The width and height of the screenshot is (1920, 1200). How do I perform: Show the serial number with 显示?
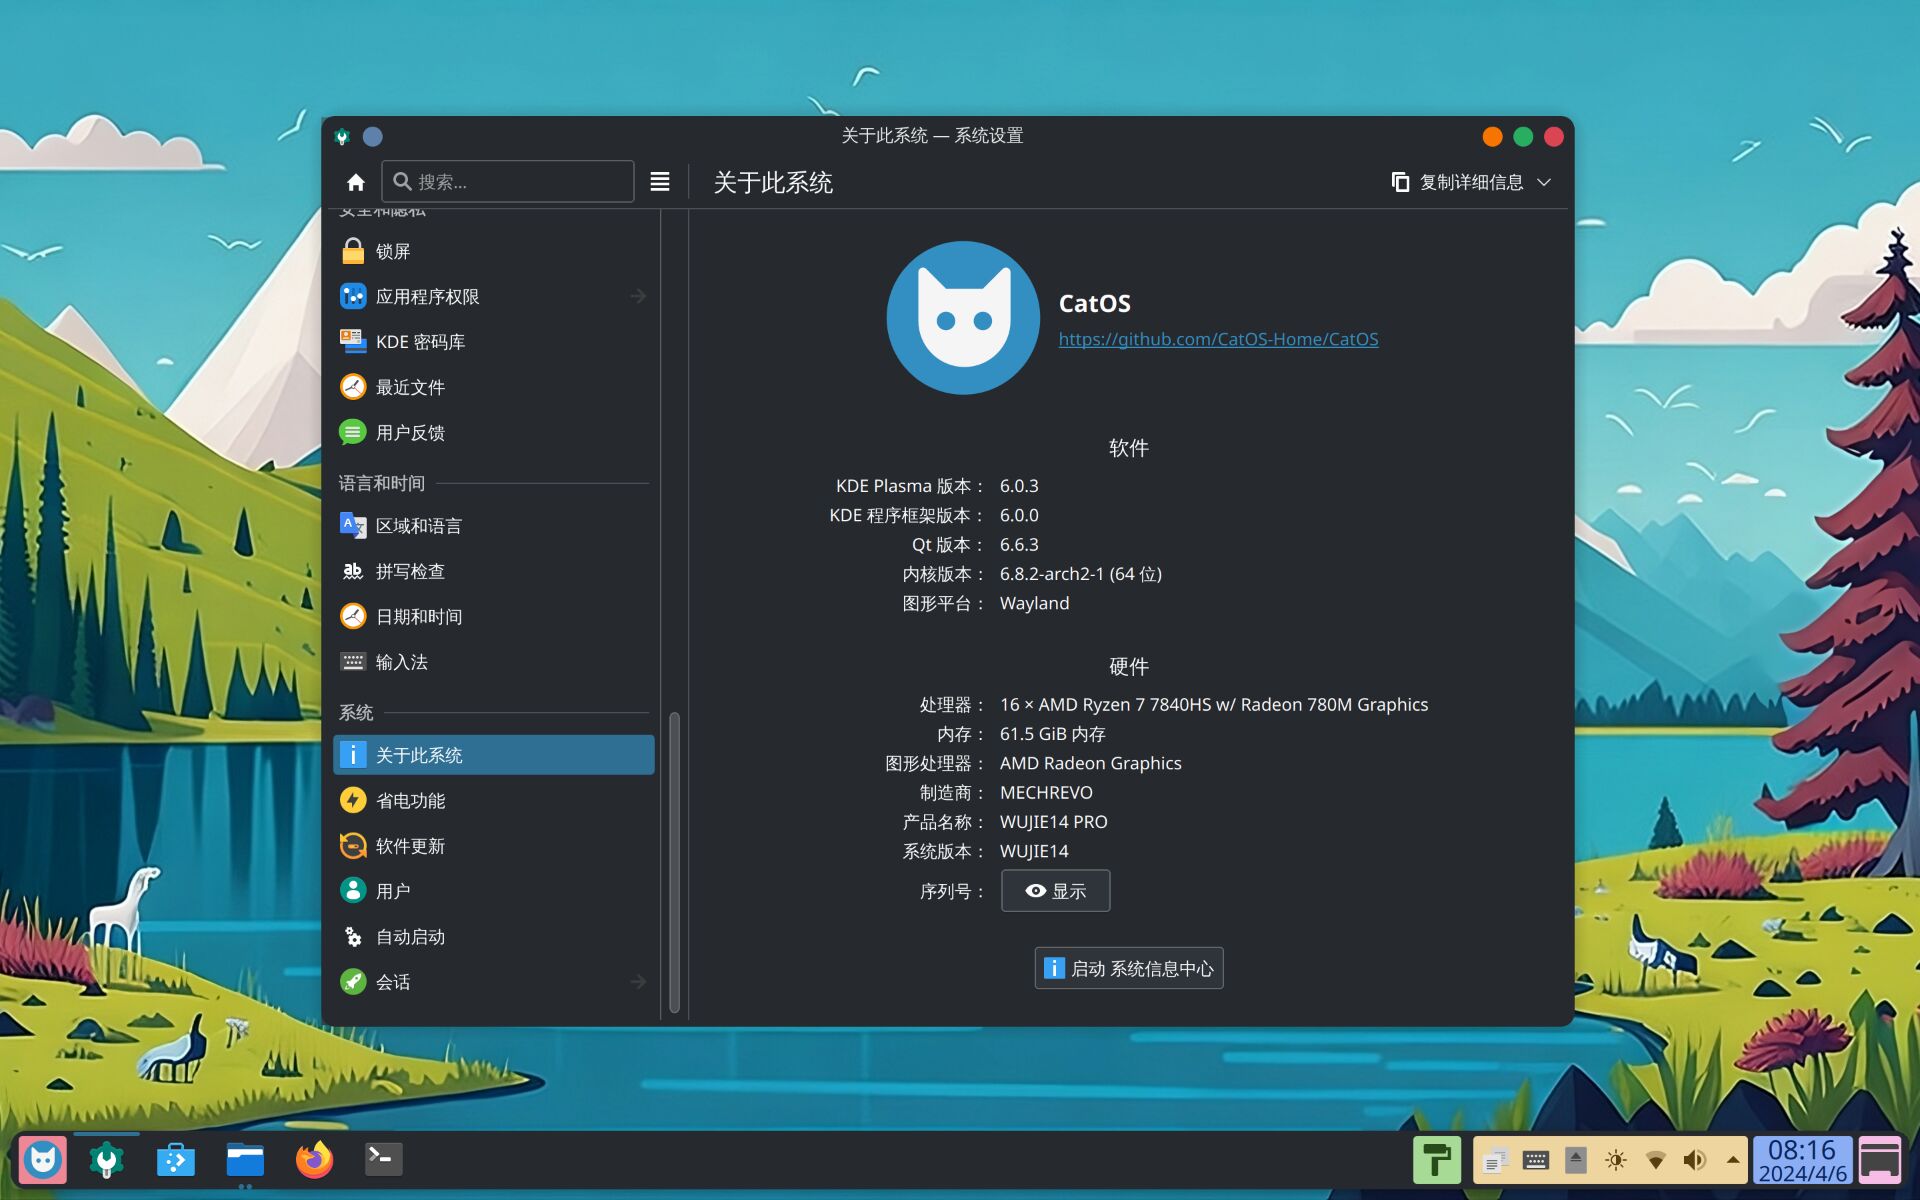tap(1055, 891)
